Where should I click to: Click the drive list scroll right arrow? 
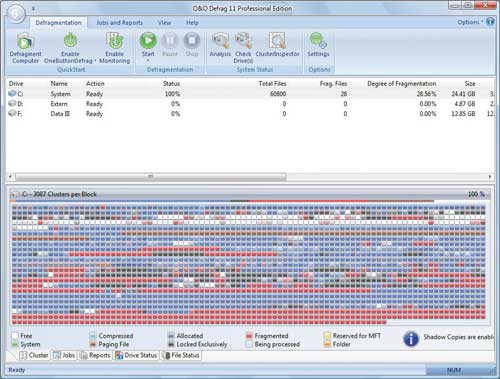pos(490,176)
